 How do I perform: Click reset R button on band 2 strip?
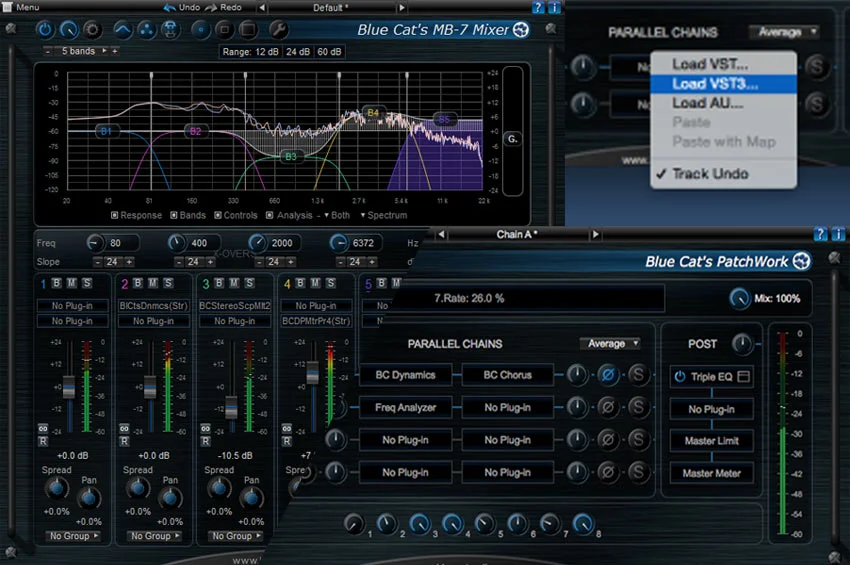tap(124, 441)
